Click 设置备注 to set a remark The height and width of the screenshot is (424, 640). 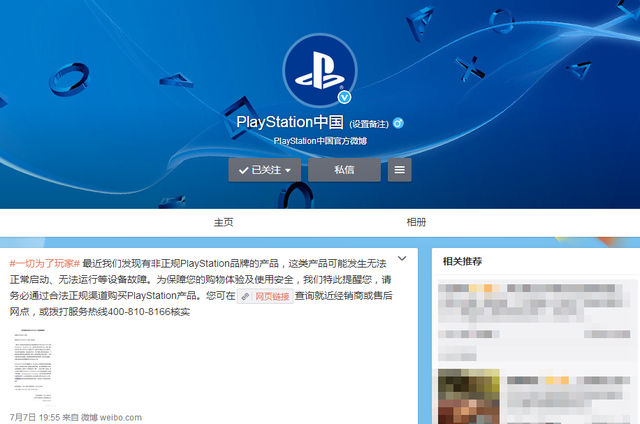369,124
